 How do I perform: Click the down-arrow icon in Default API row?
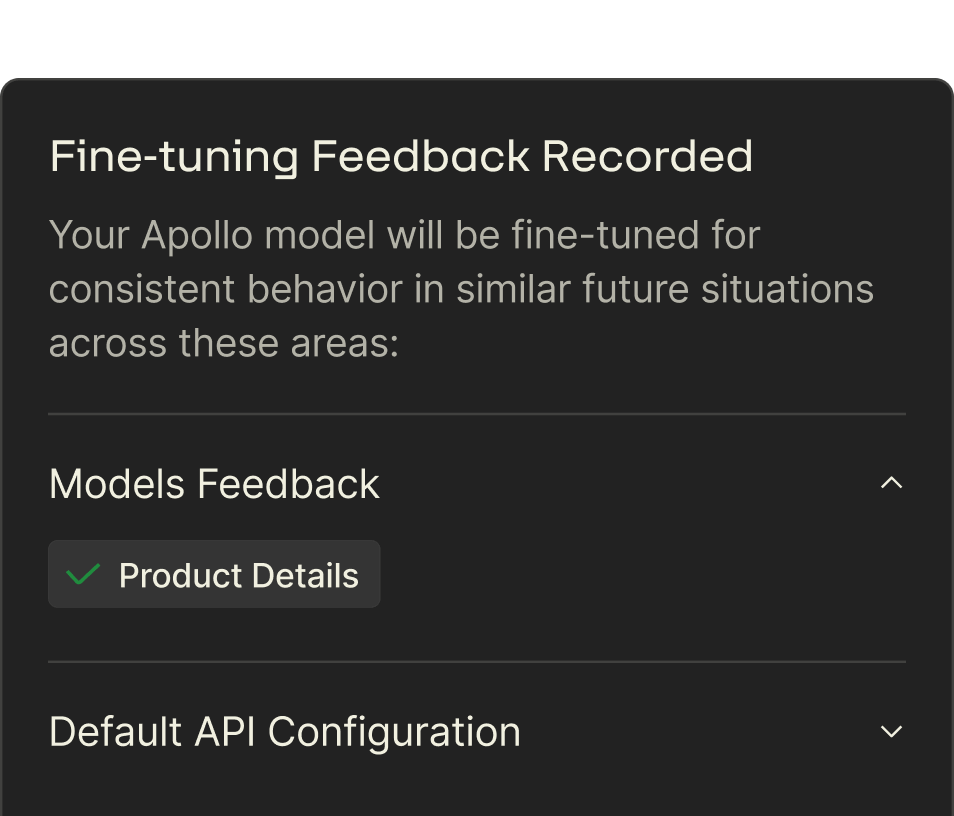point(890,732)
